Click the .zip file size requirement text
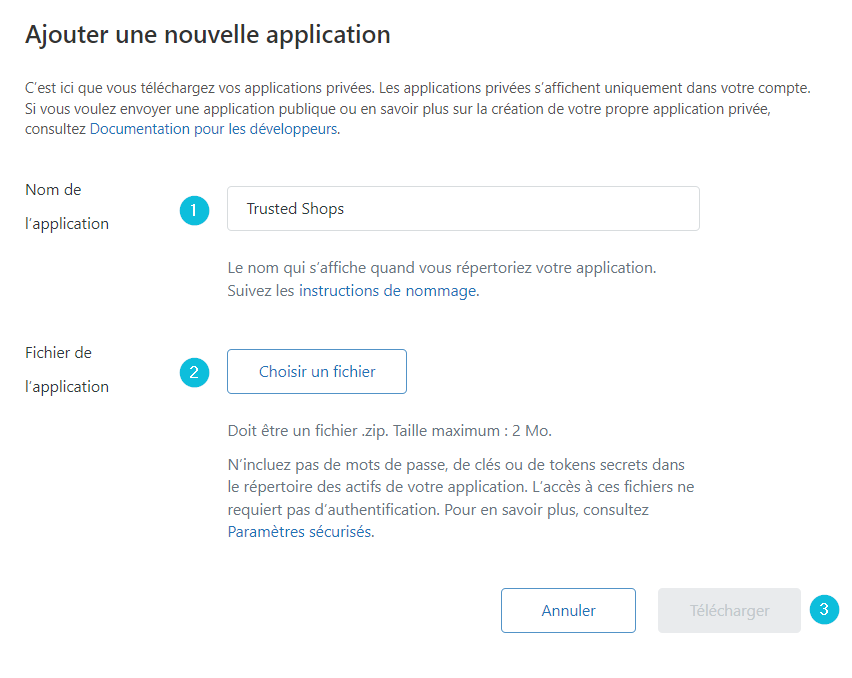The width and height of the screenshot is (852, 678). pos(390,431)
